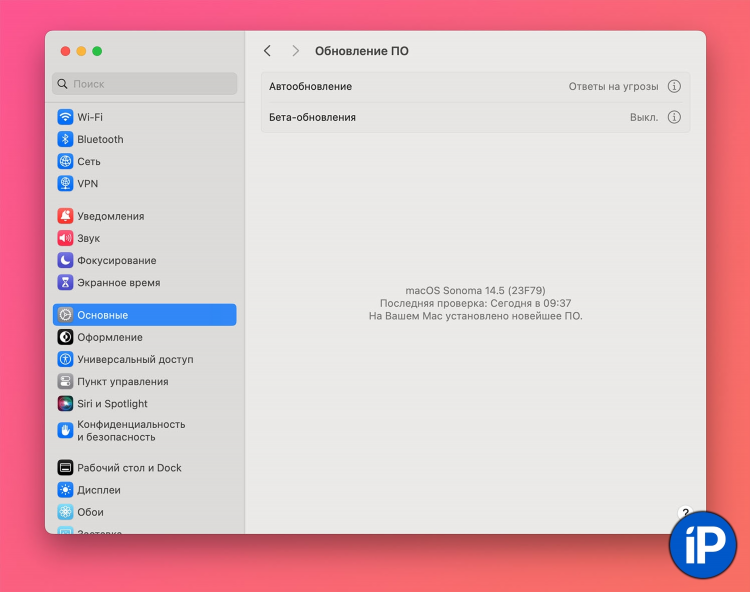Image resolution: width=750 pixels, height=592 pixels.
Task: Open Wi-Fi settings
Action: point(144,117)
